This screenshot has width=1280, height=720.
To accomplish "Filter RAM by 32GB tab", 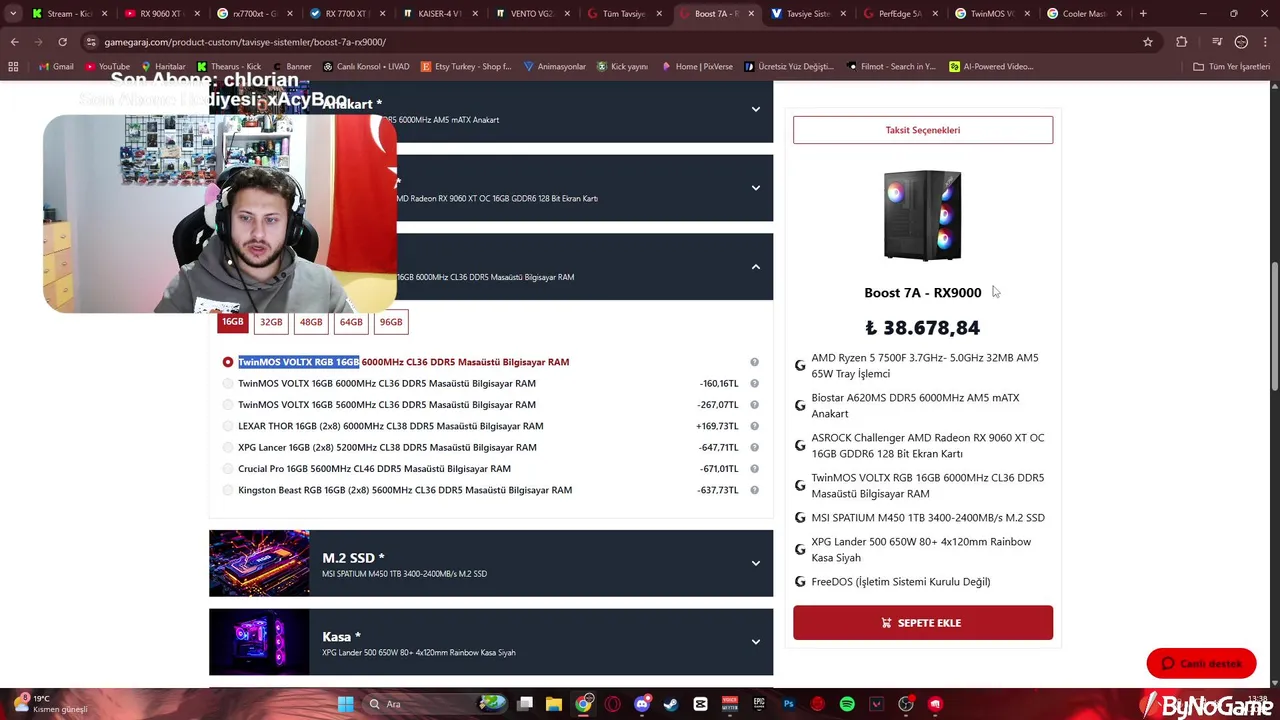I will pos(271,322).
